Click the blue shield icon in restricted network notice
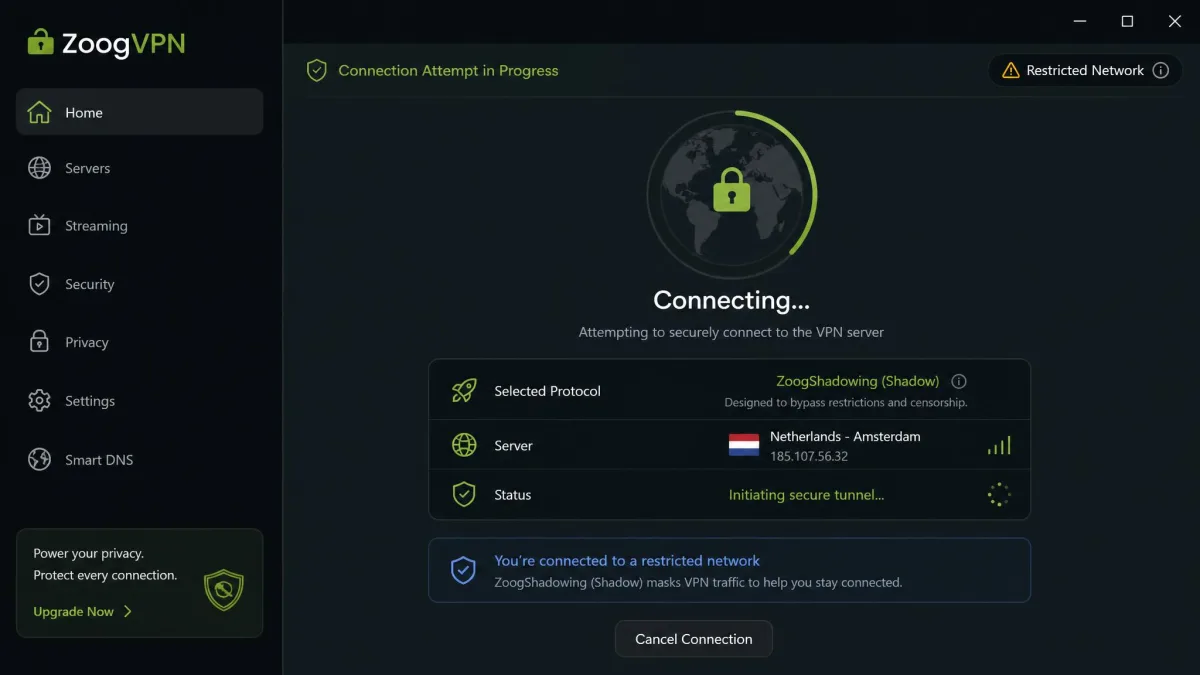Image resolution: width=1200 pixels, height=675 pixels. pyautogui.click(x=462, y=571)
